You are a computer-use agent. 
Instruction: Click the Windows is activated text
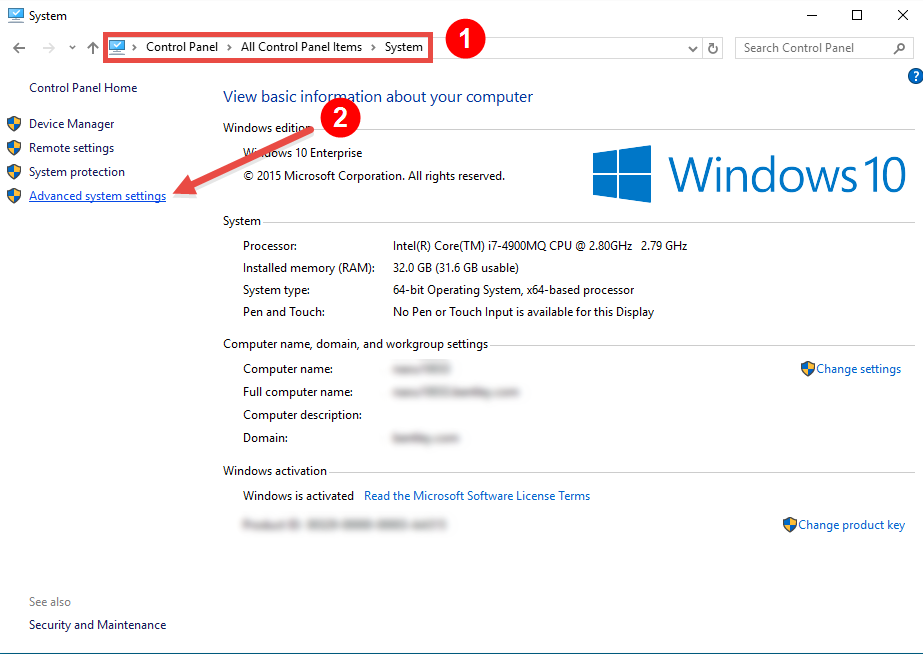(298, 496)
